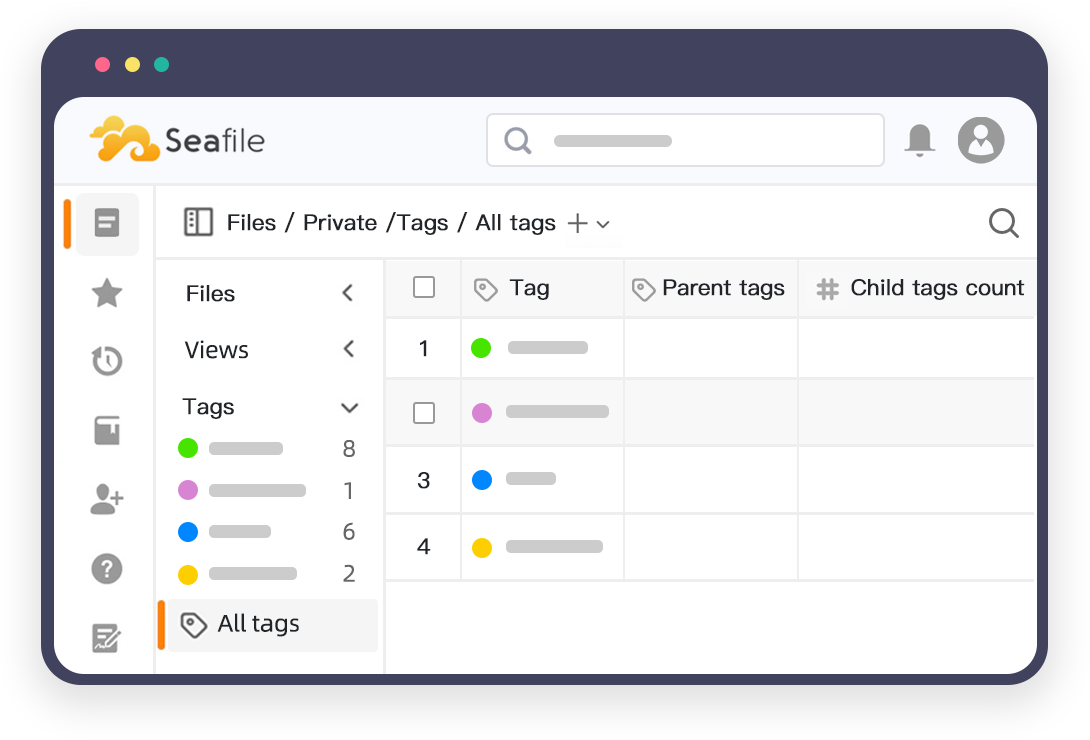This screenshot has width=1090, height=740.
Task: Check the box on the purple tag row
Action: click(x=424, y=413)
